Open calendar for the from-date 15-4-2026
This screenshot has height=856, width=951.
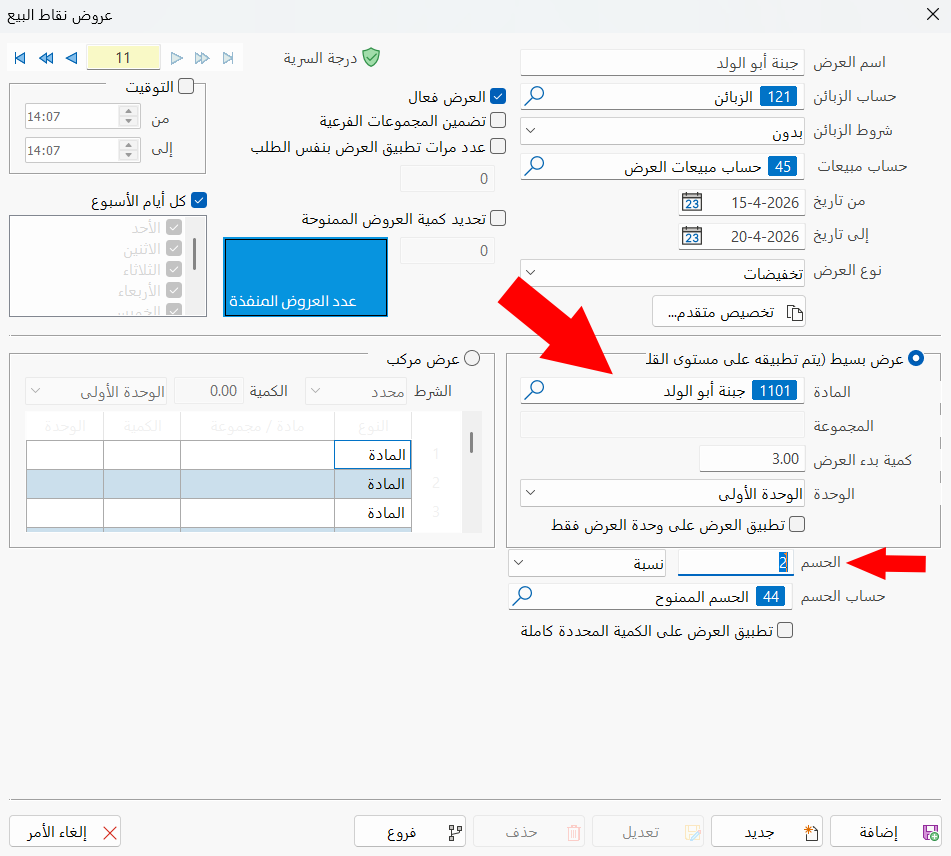click(692, 202)
